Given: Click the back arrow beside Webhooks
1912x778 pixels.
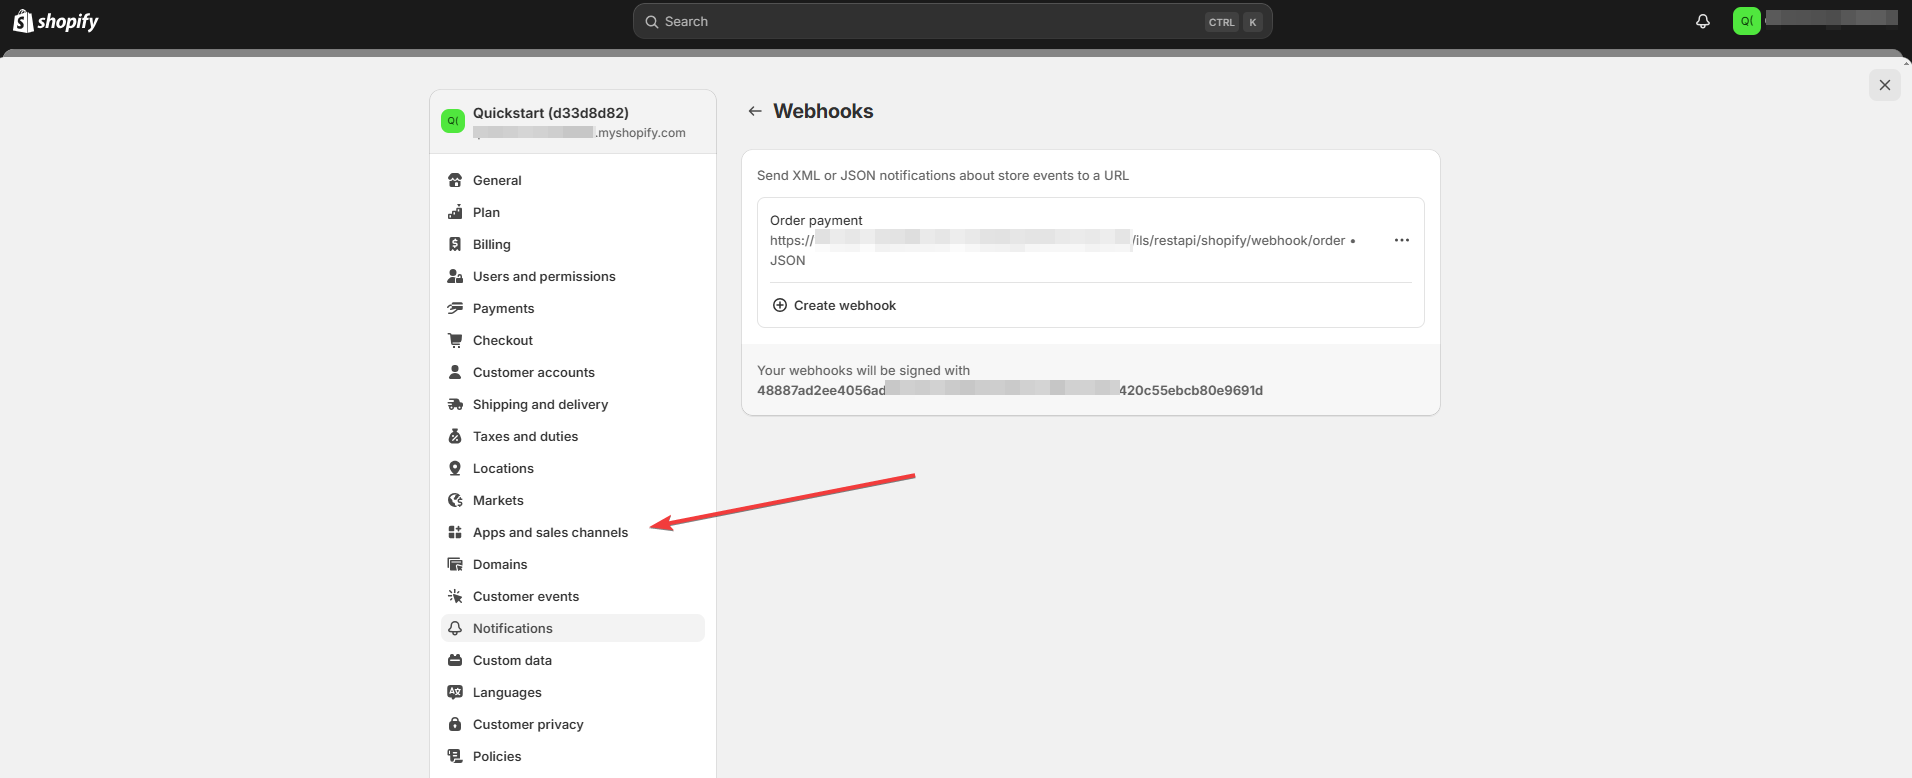Looking at the screenshot, I should coord(755,111).
